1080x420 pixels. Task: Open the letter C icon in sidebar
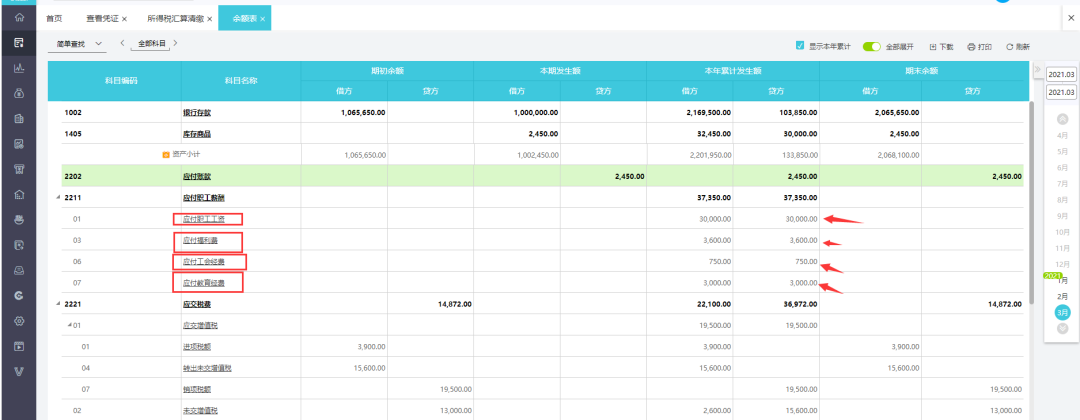pos(19,295)
